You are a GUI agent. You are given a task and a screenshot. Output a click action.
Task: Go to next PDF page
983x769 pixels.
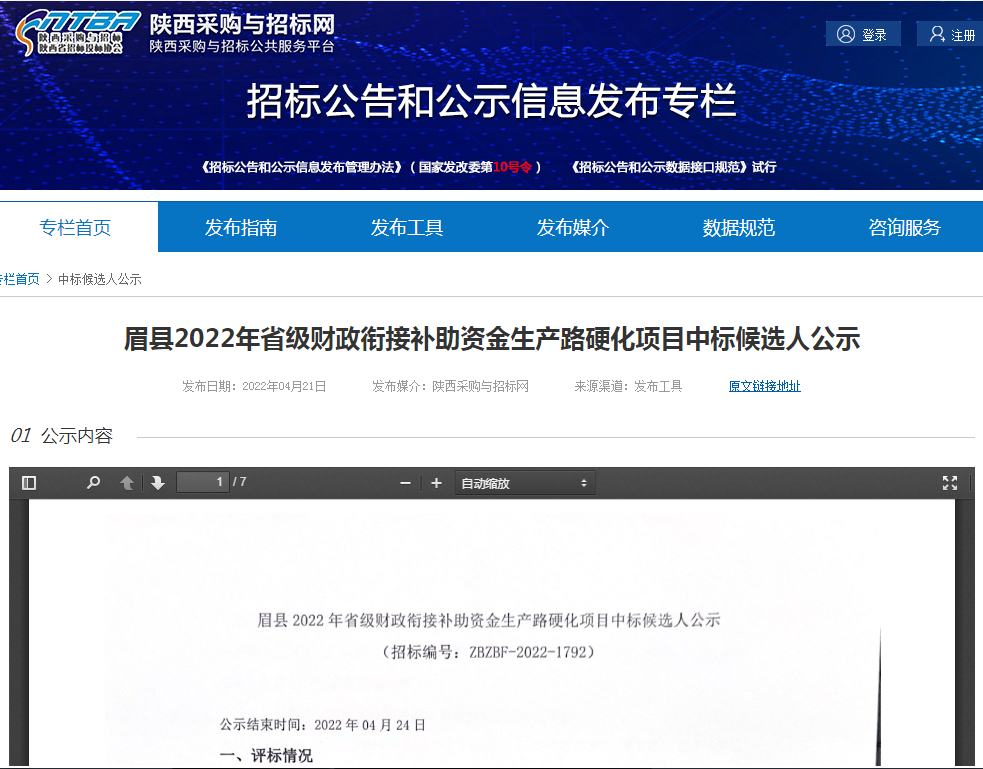[158, 483]
